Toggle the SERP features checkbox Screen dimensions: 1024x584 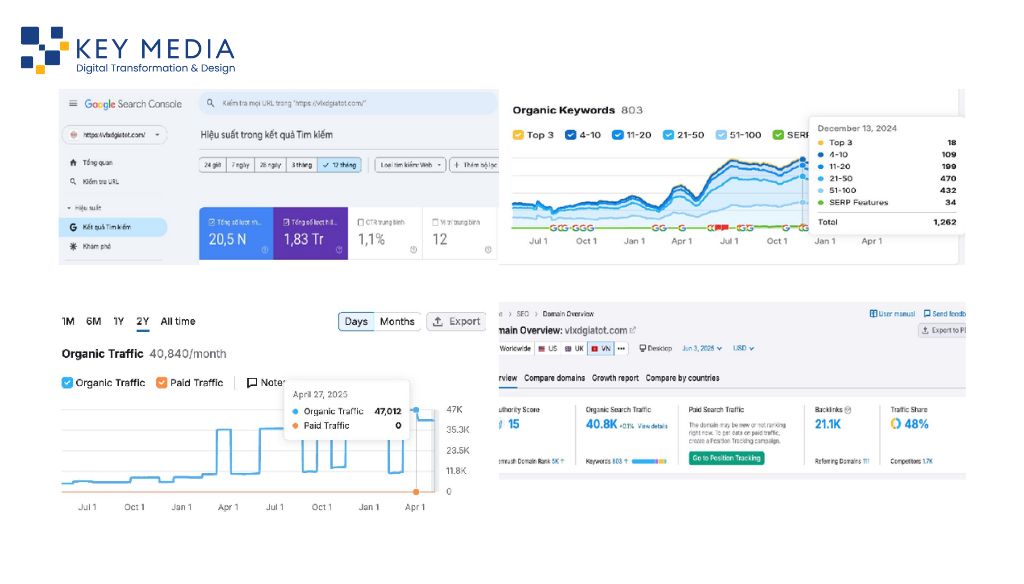(778, 135)
